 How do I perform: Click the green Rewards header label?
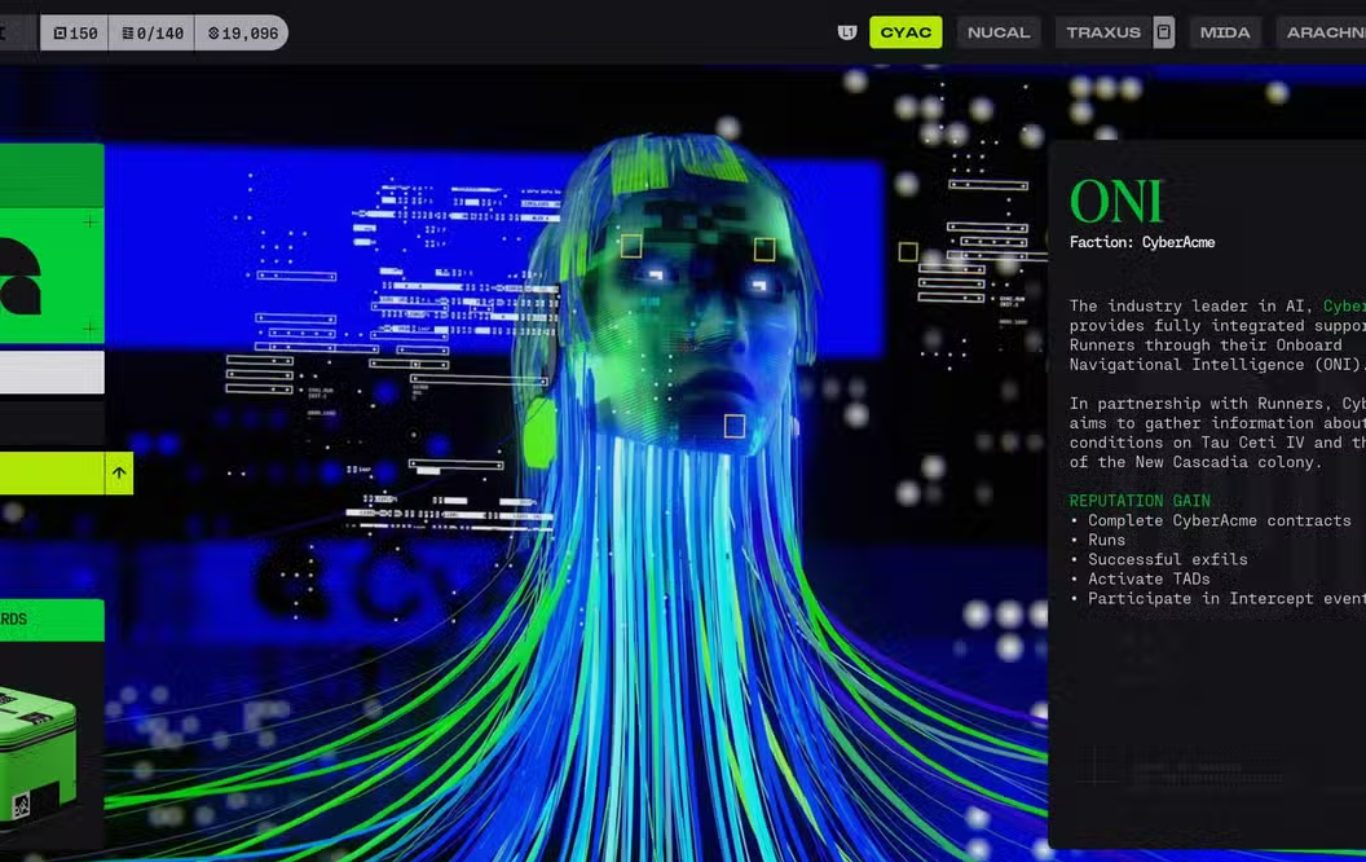(x=50, y=620)
